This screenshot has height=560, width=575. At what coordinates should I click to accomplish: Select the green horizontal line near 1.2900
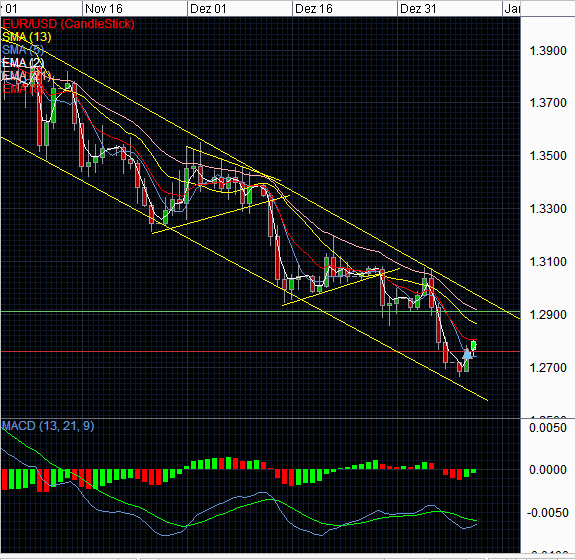click(x=260, y=312)
